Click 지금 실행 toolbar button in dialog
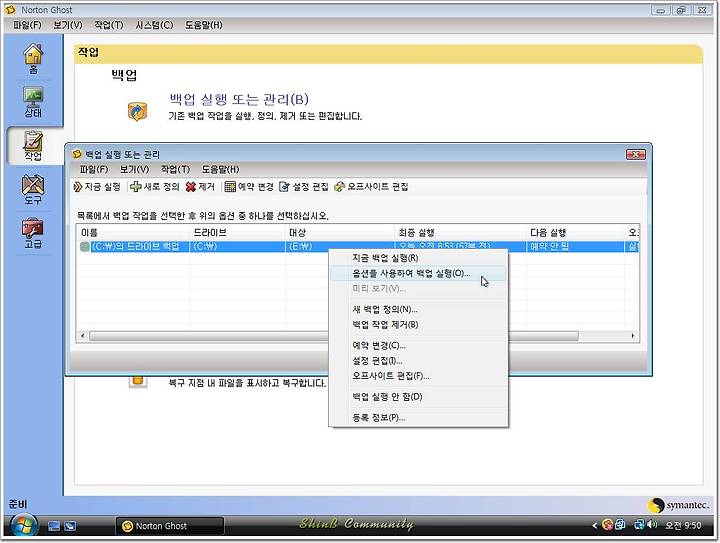720x543 pixels. (x=97, y=186)
